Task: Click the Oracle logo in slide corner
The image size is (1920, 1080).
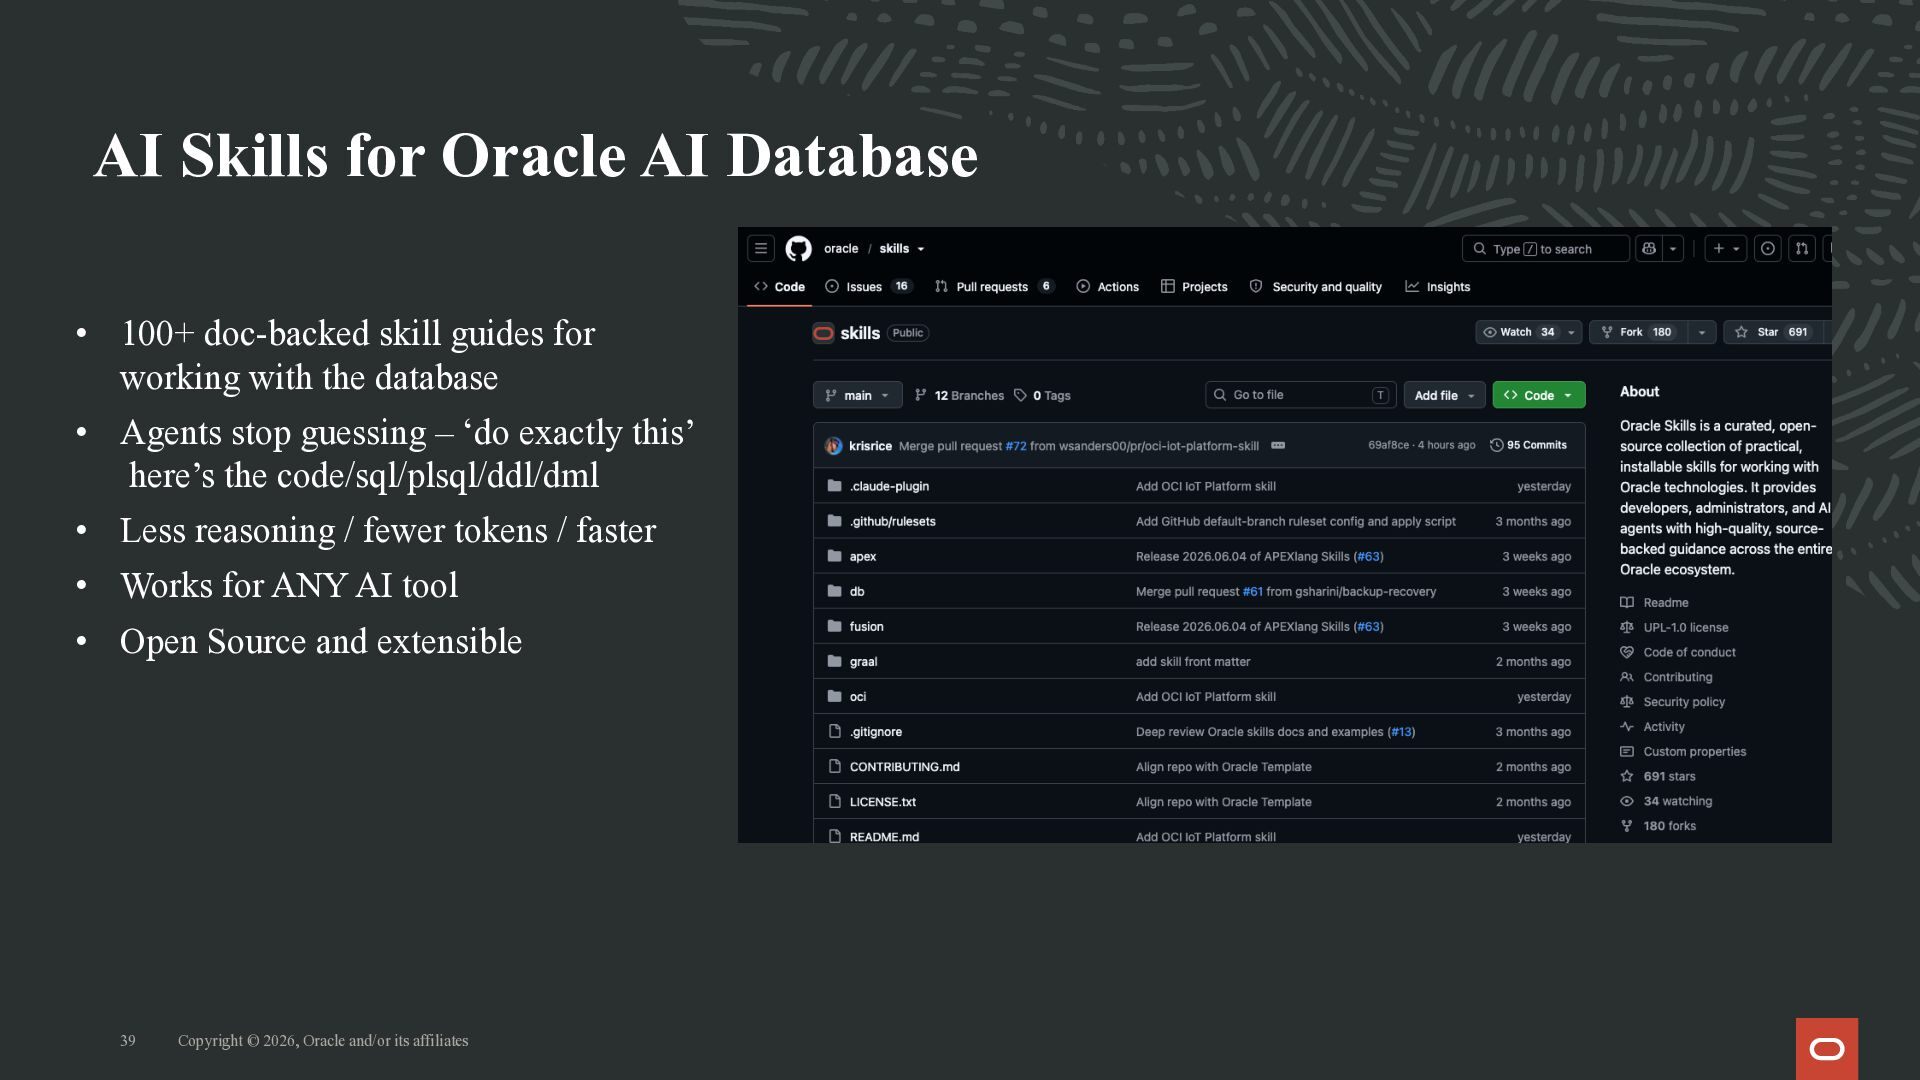Action: (1827, 1049)
